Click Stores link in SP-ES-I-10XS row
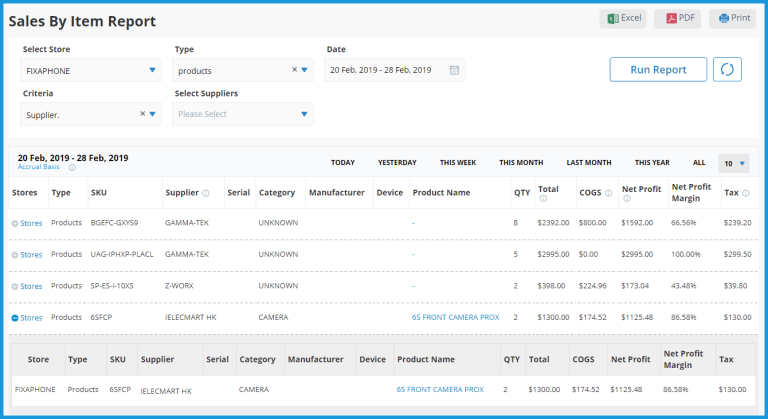 point(31,286)
